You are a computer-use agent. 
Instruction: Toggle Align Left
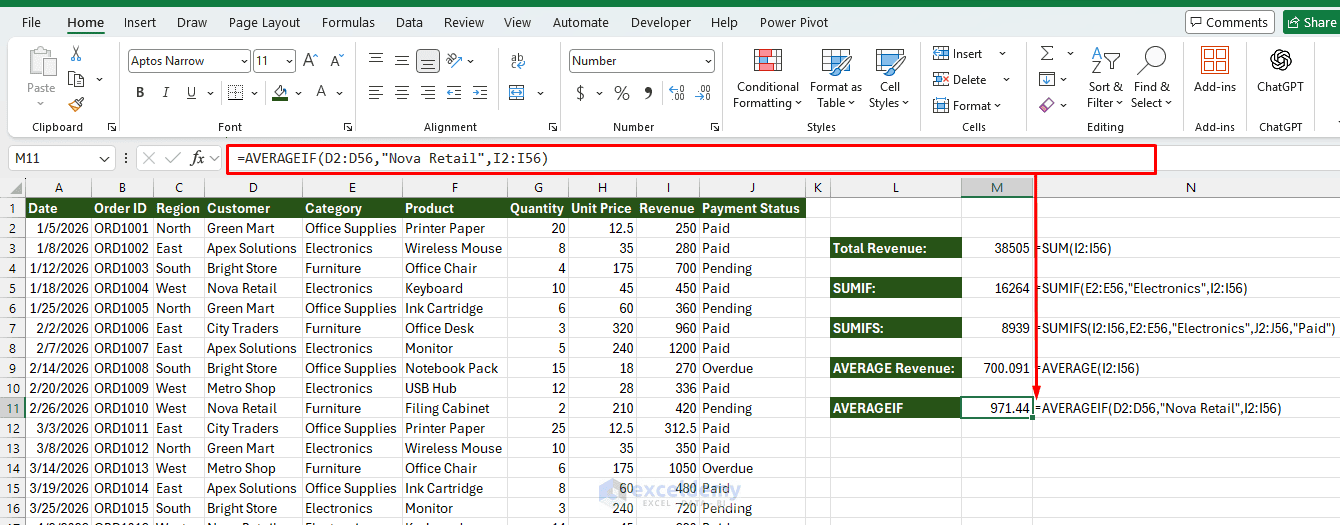pos(376,93)
